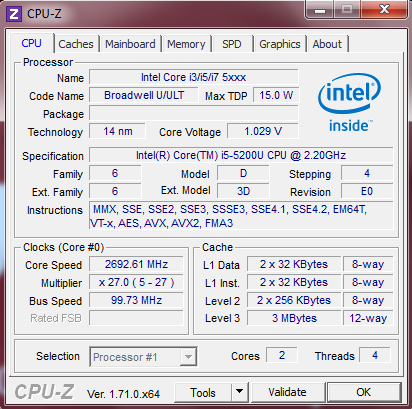Image resolution: width=412 pixels, height=409 pixels.
Task: Close the CPU-Z window
Action: pos(384,9)
